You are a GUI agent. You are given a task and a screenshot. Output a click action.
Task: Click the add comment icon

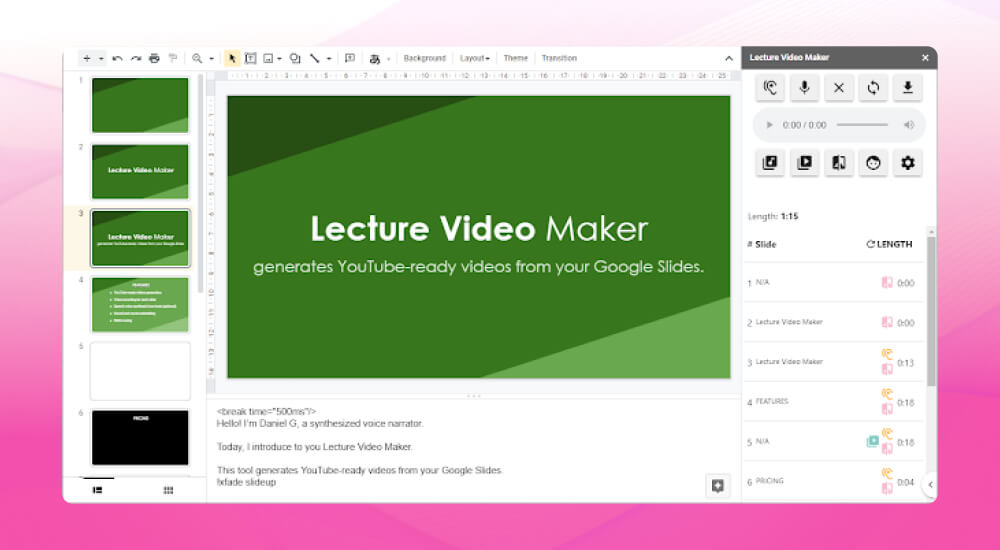tap(349, 58)
